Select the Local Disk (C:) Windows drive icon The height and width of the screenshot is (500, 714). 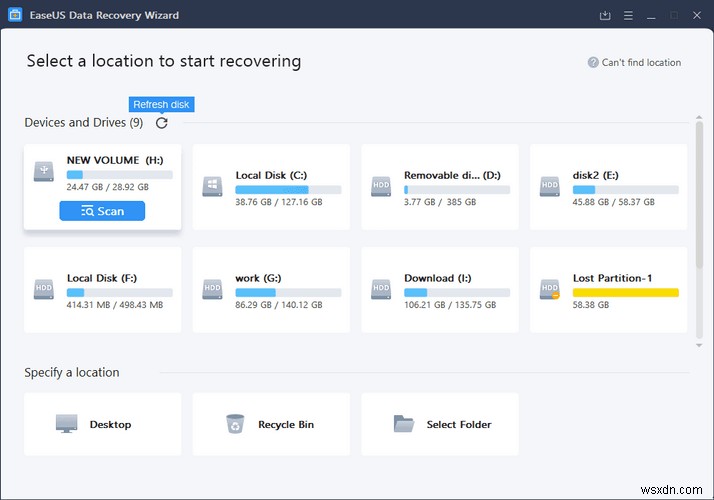[212, 186]
